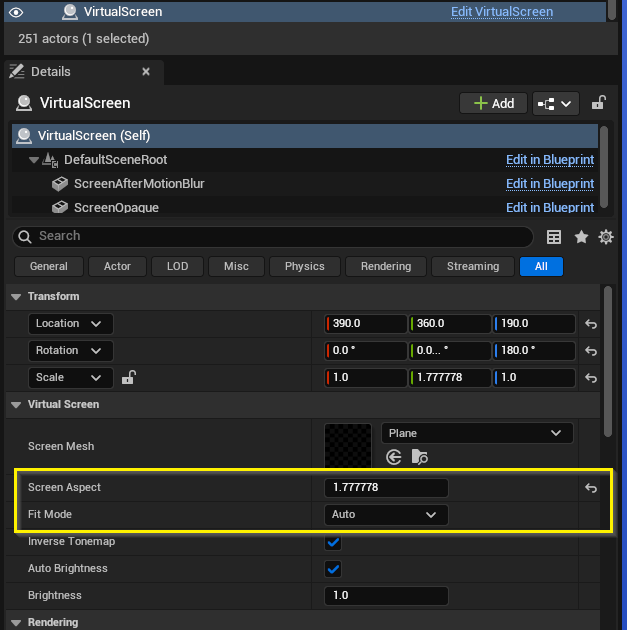
Task: Toggle the property matrix table icon
Action: coord(554,237)
